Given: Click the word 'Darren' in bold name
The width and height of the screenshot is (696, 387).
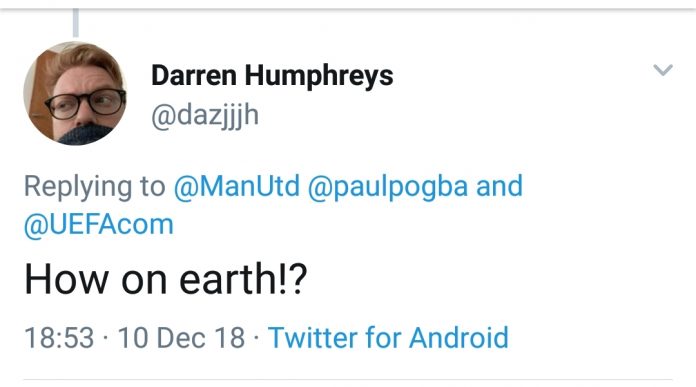Looking at the screenshot, I should click(194, 75).
